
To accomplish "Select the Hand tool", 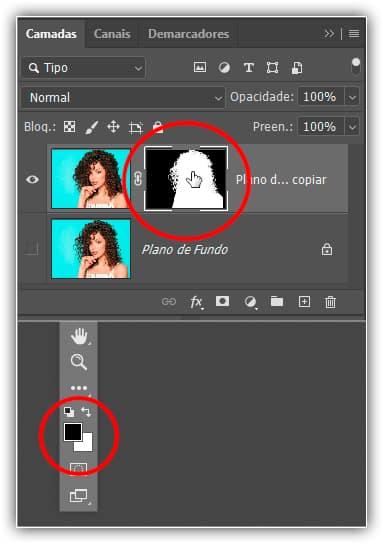I will pos(79,336).
